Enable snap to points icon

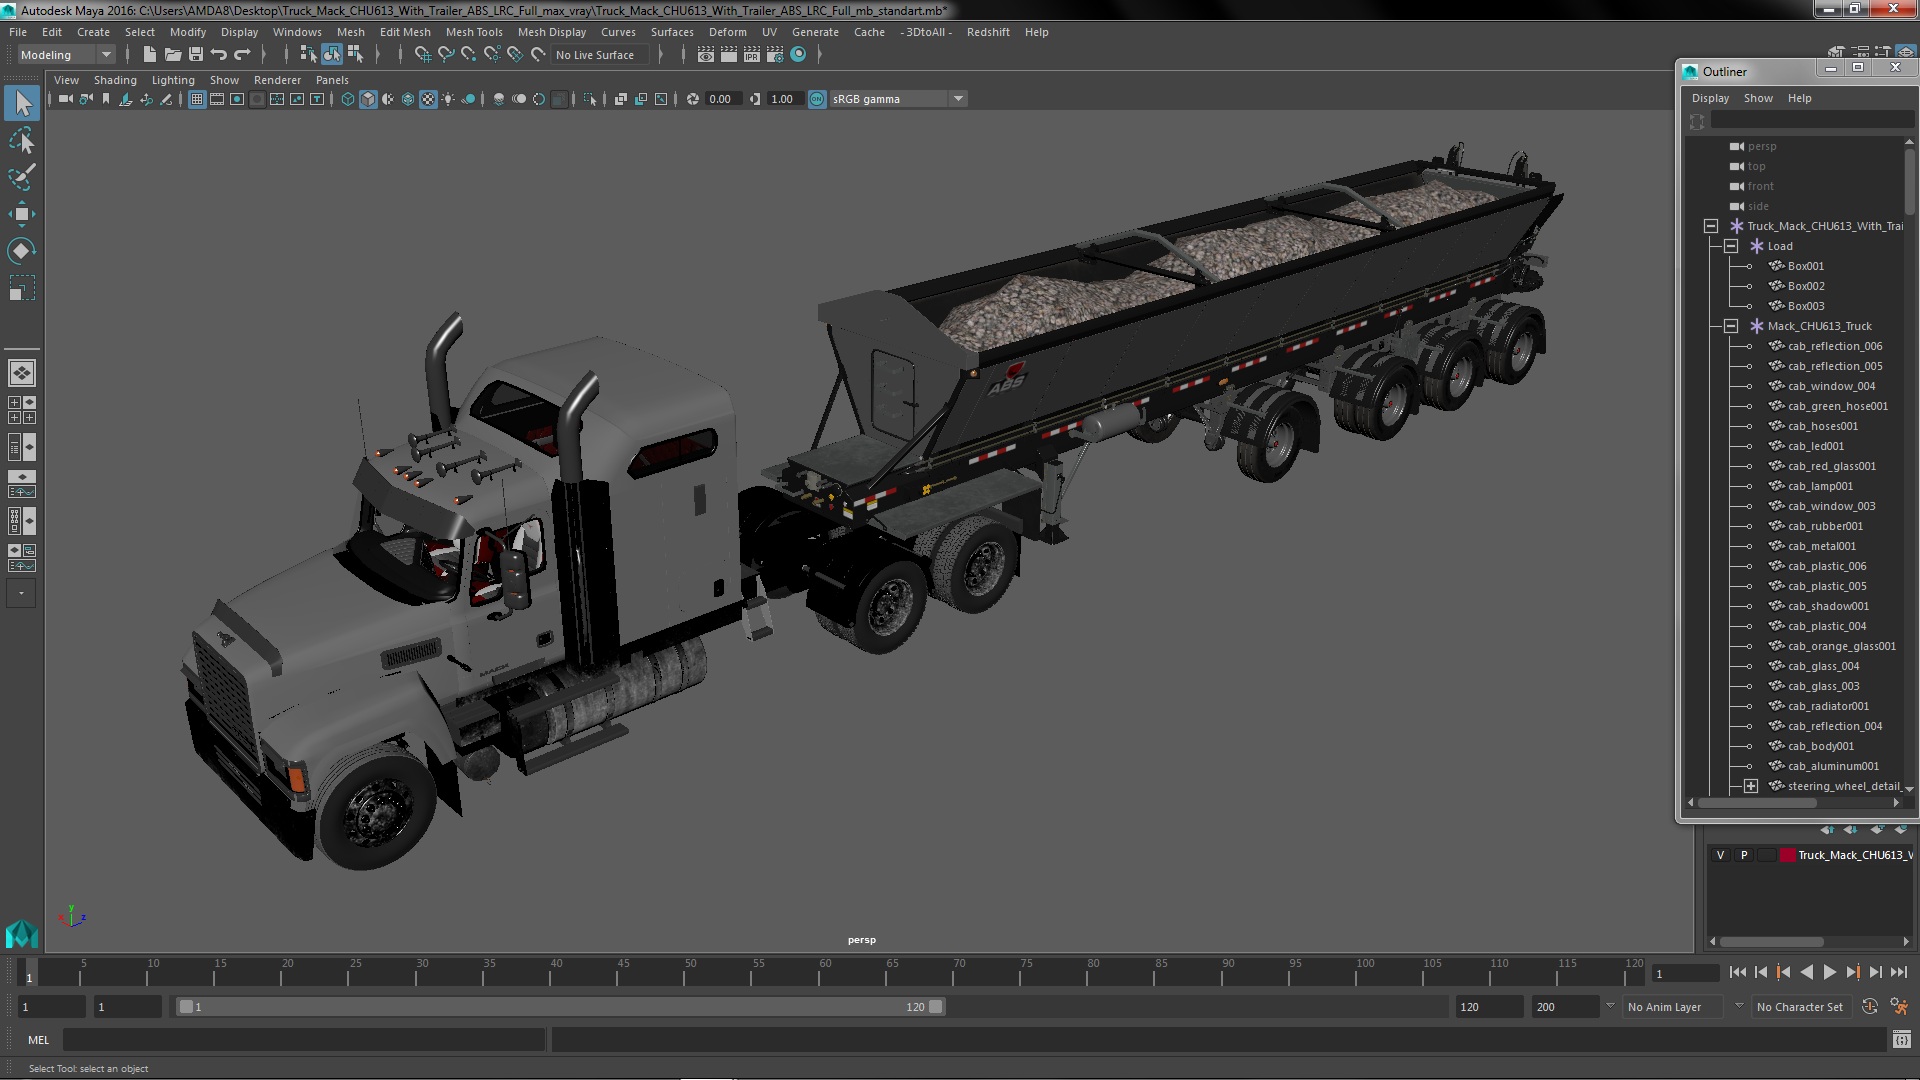[x=469, y=55]
